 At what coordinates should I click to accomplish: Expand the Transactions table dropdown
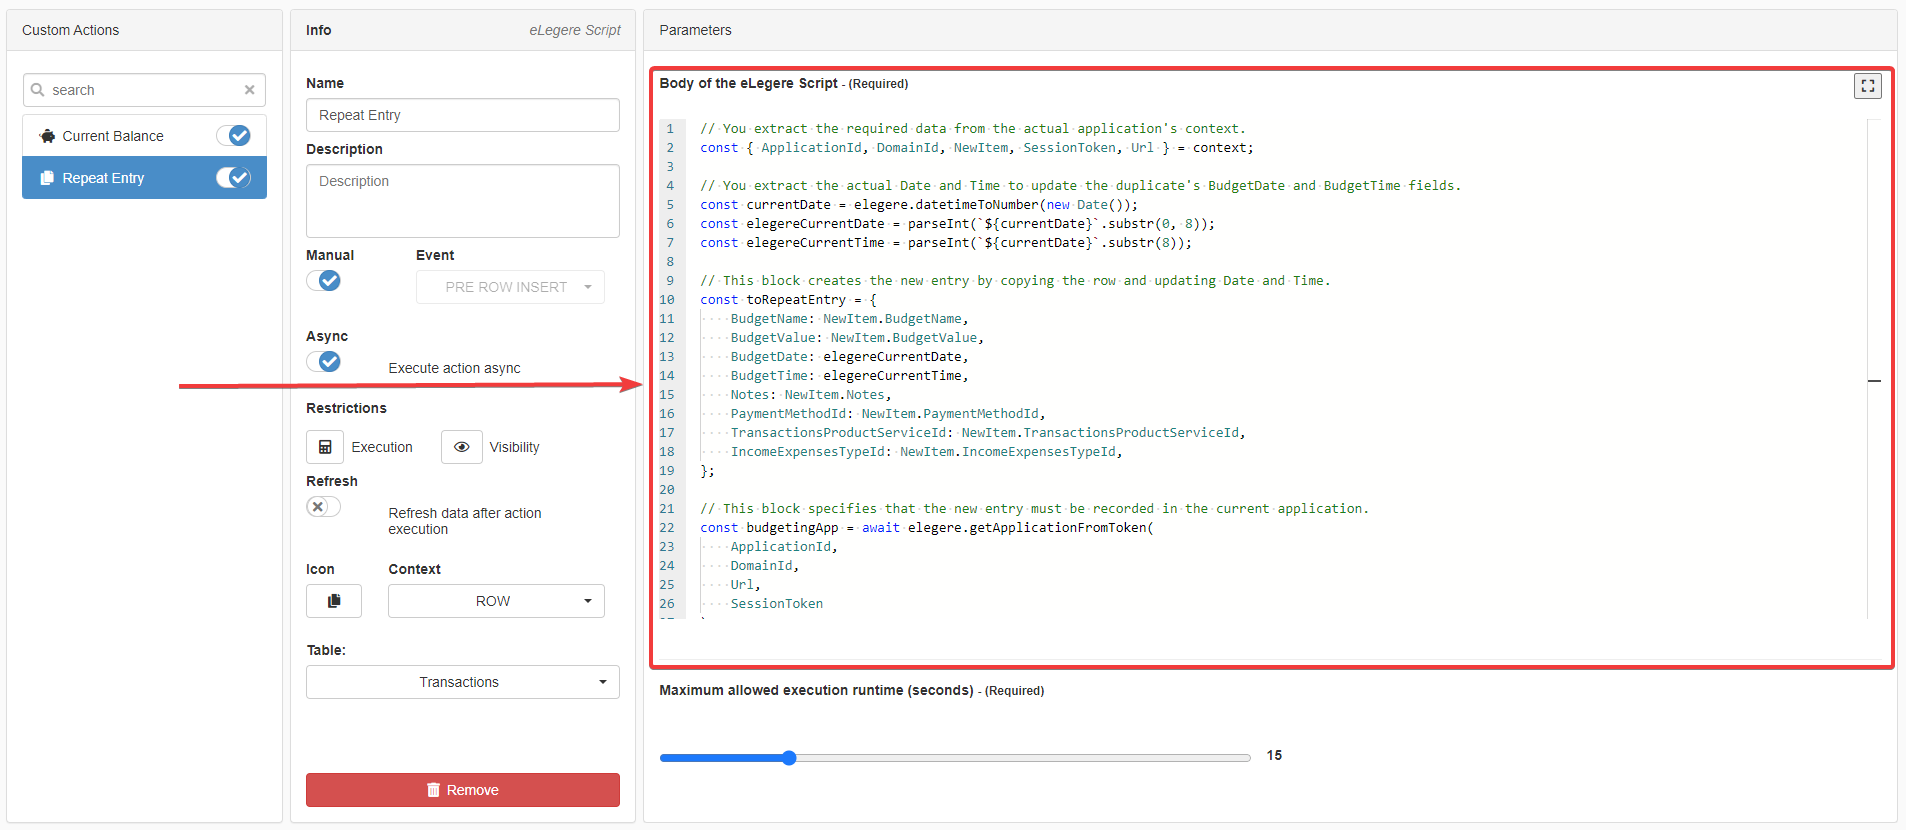pyautogui.click(x=462, y=682)
